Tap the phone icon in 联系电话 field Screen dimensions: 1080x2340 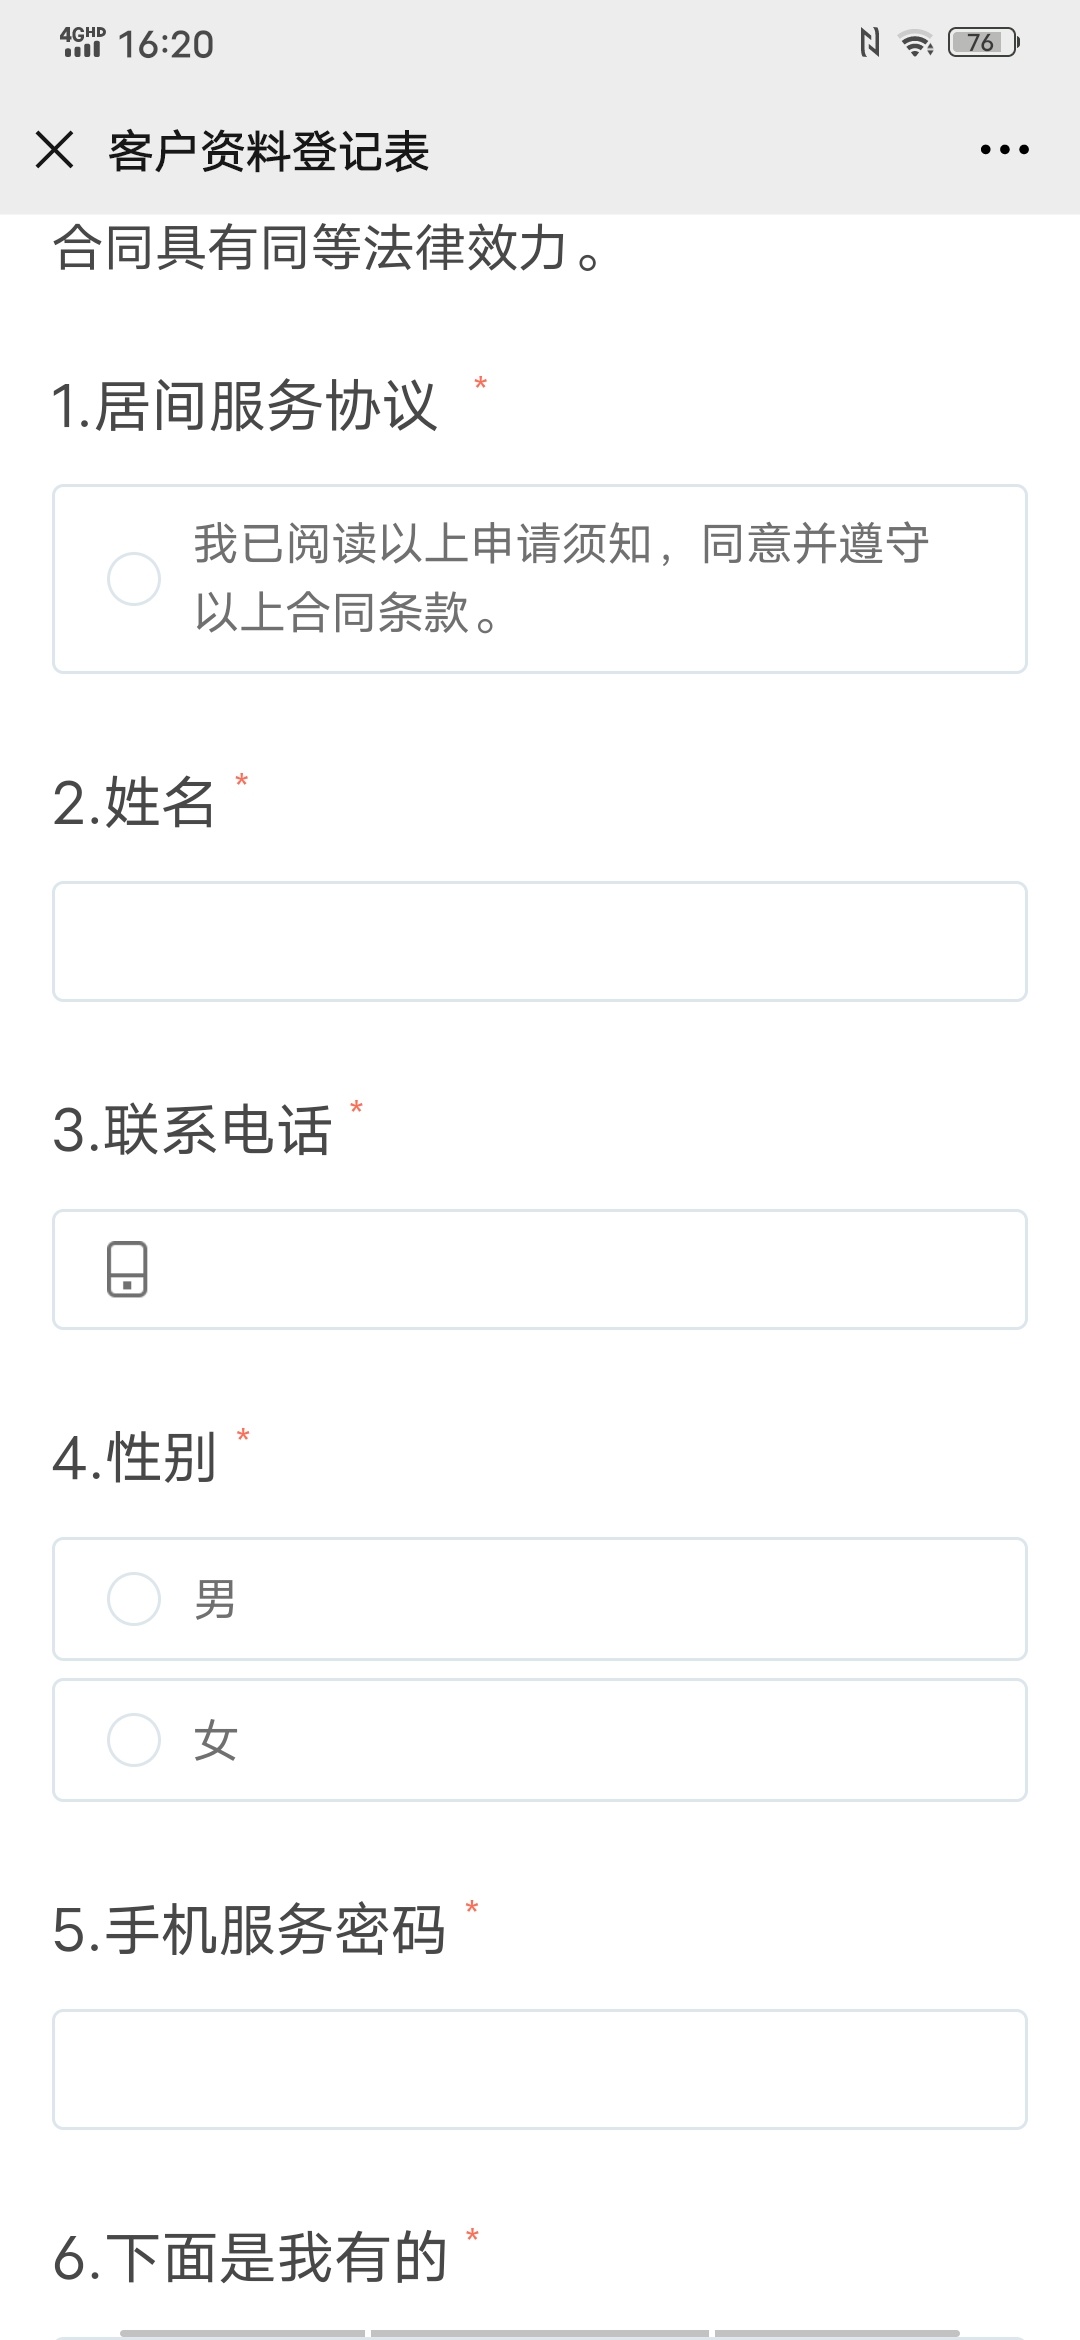(127, 1269)
